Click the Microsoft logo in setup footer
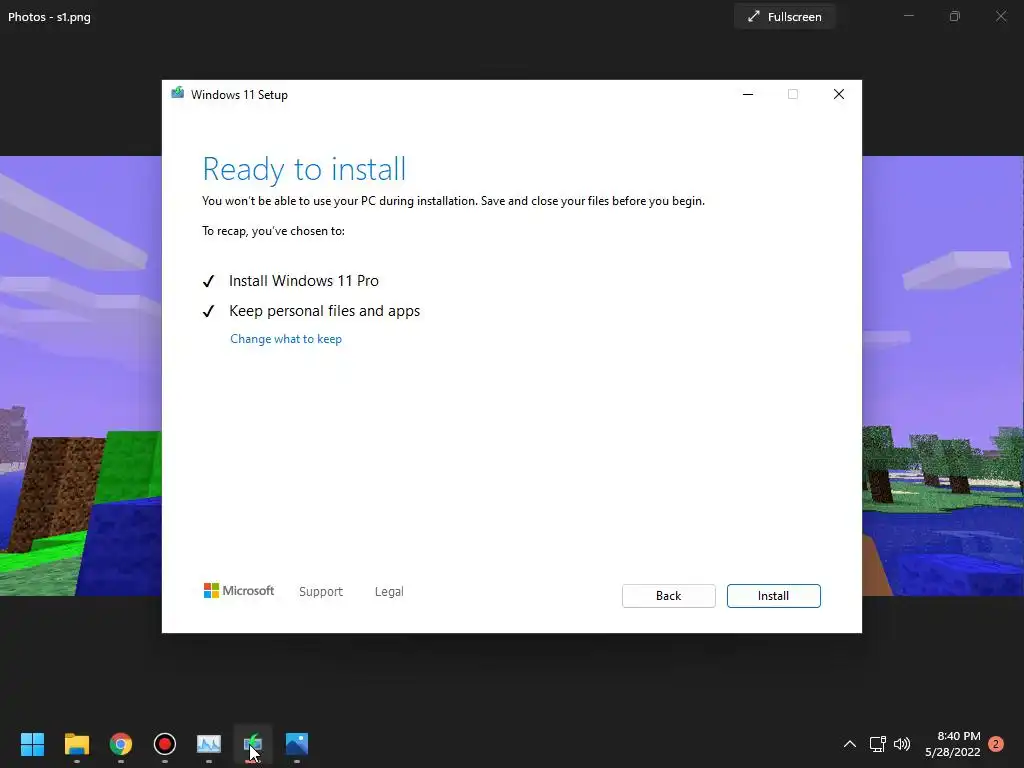 [x=239, y=590]
